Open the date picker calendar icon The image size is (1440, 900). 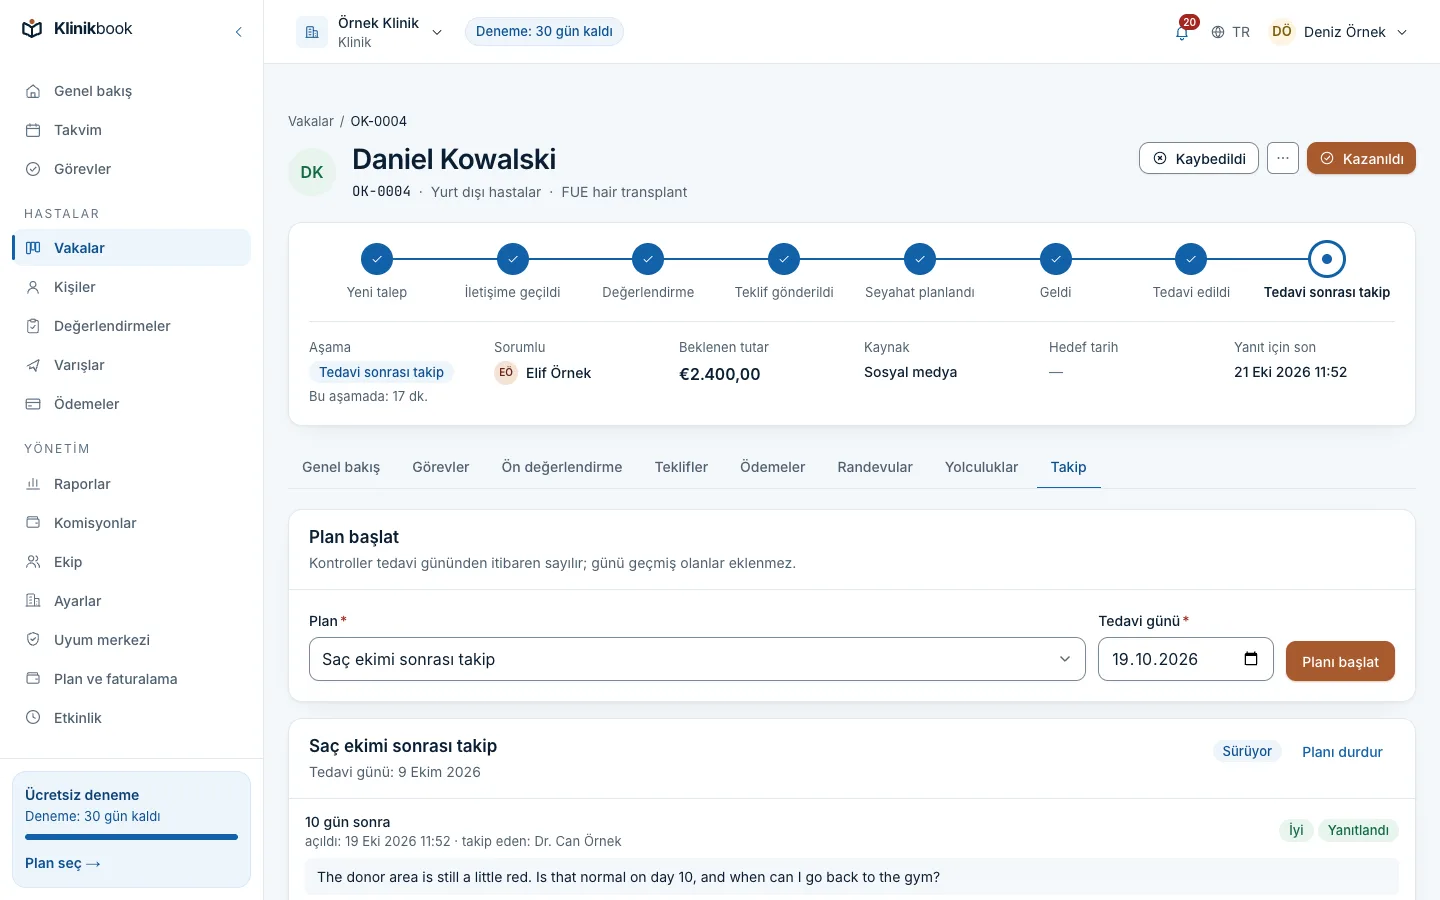[1251, 659]
